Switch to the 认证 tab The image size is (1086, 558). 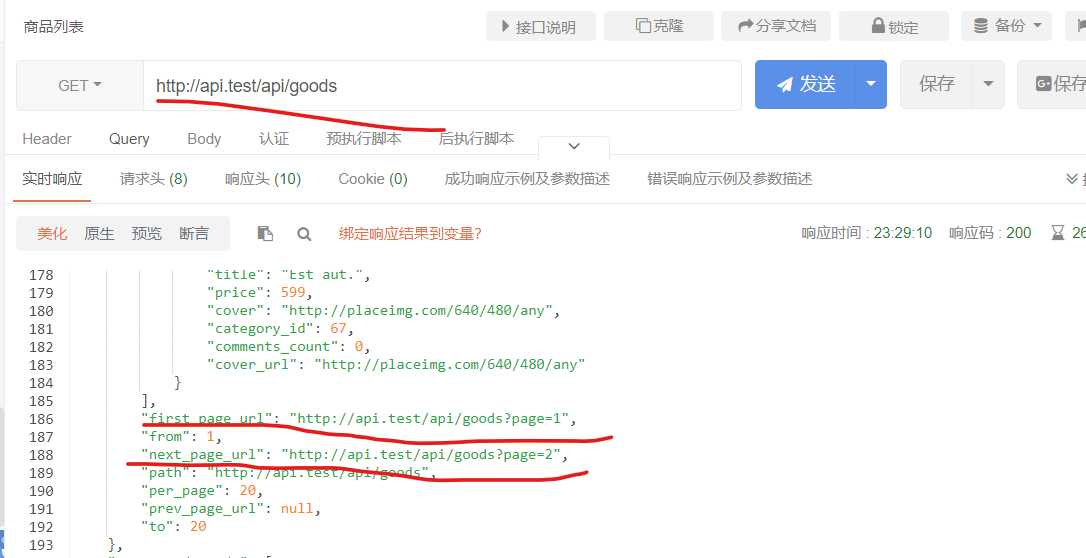(x=274, y=139)
